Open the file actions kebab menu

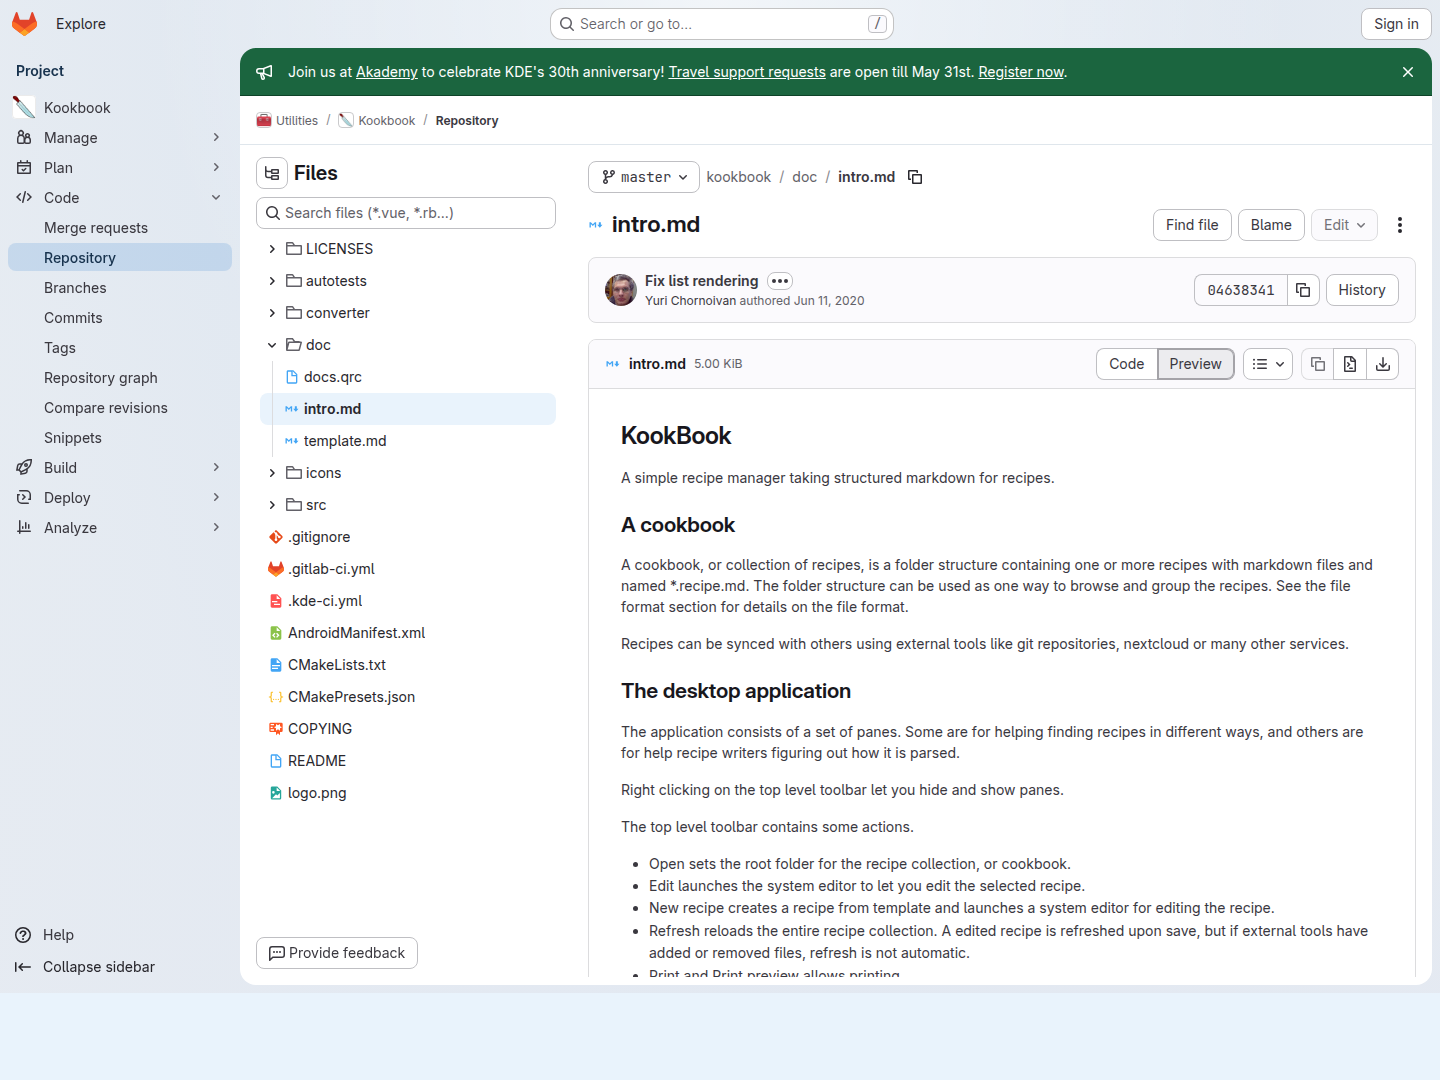point(1400,225)
